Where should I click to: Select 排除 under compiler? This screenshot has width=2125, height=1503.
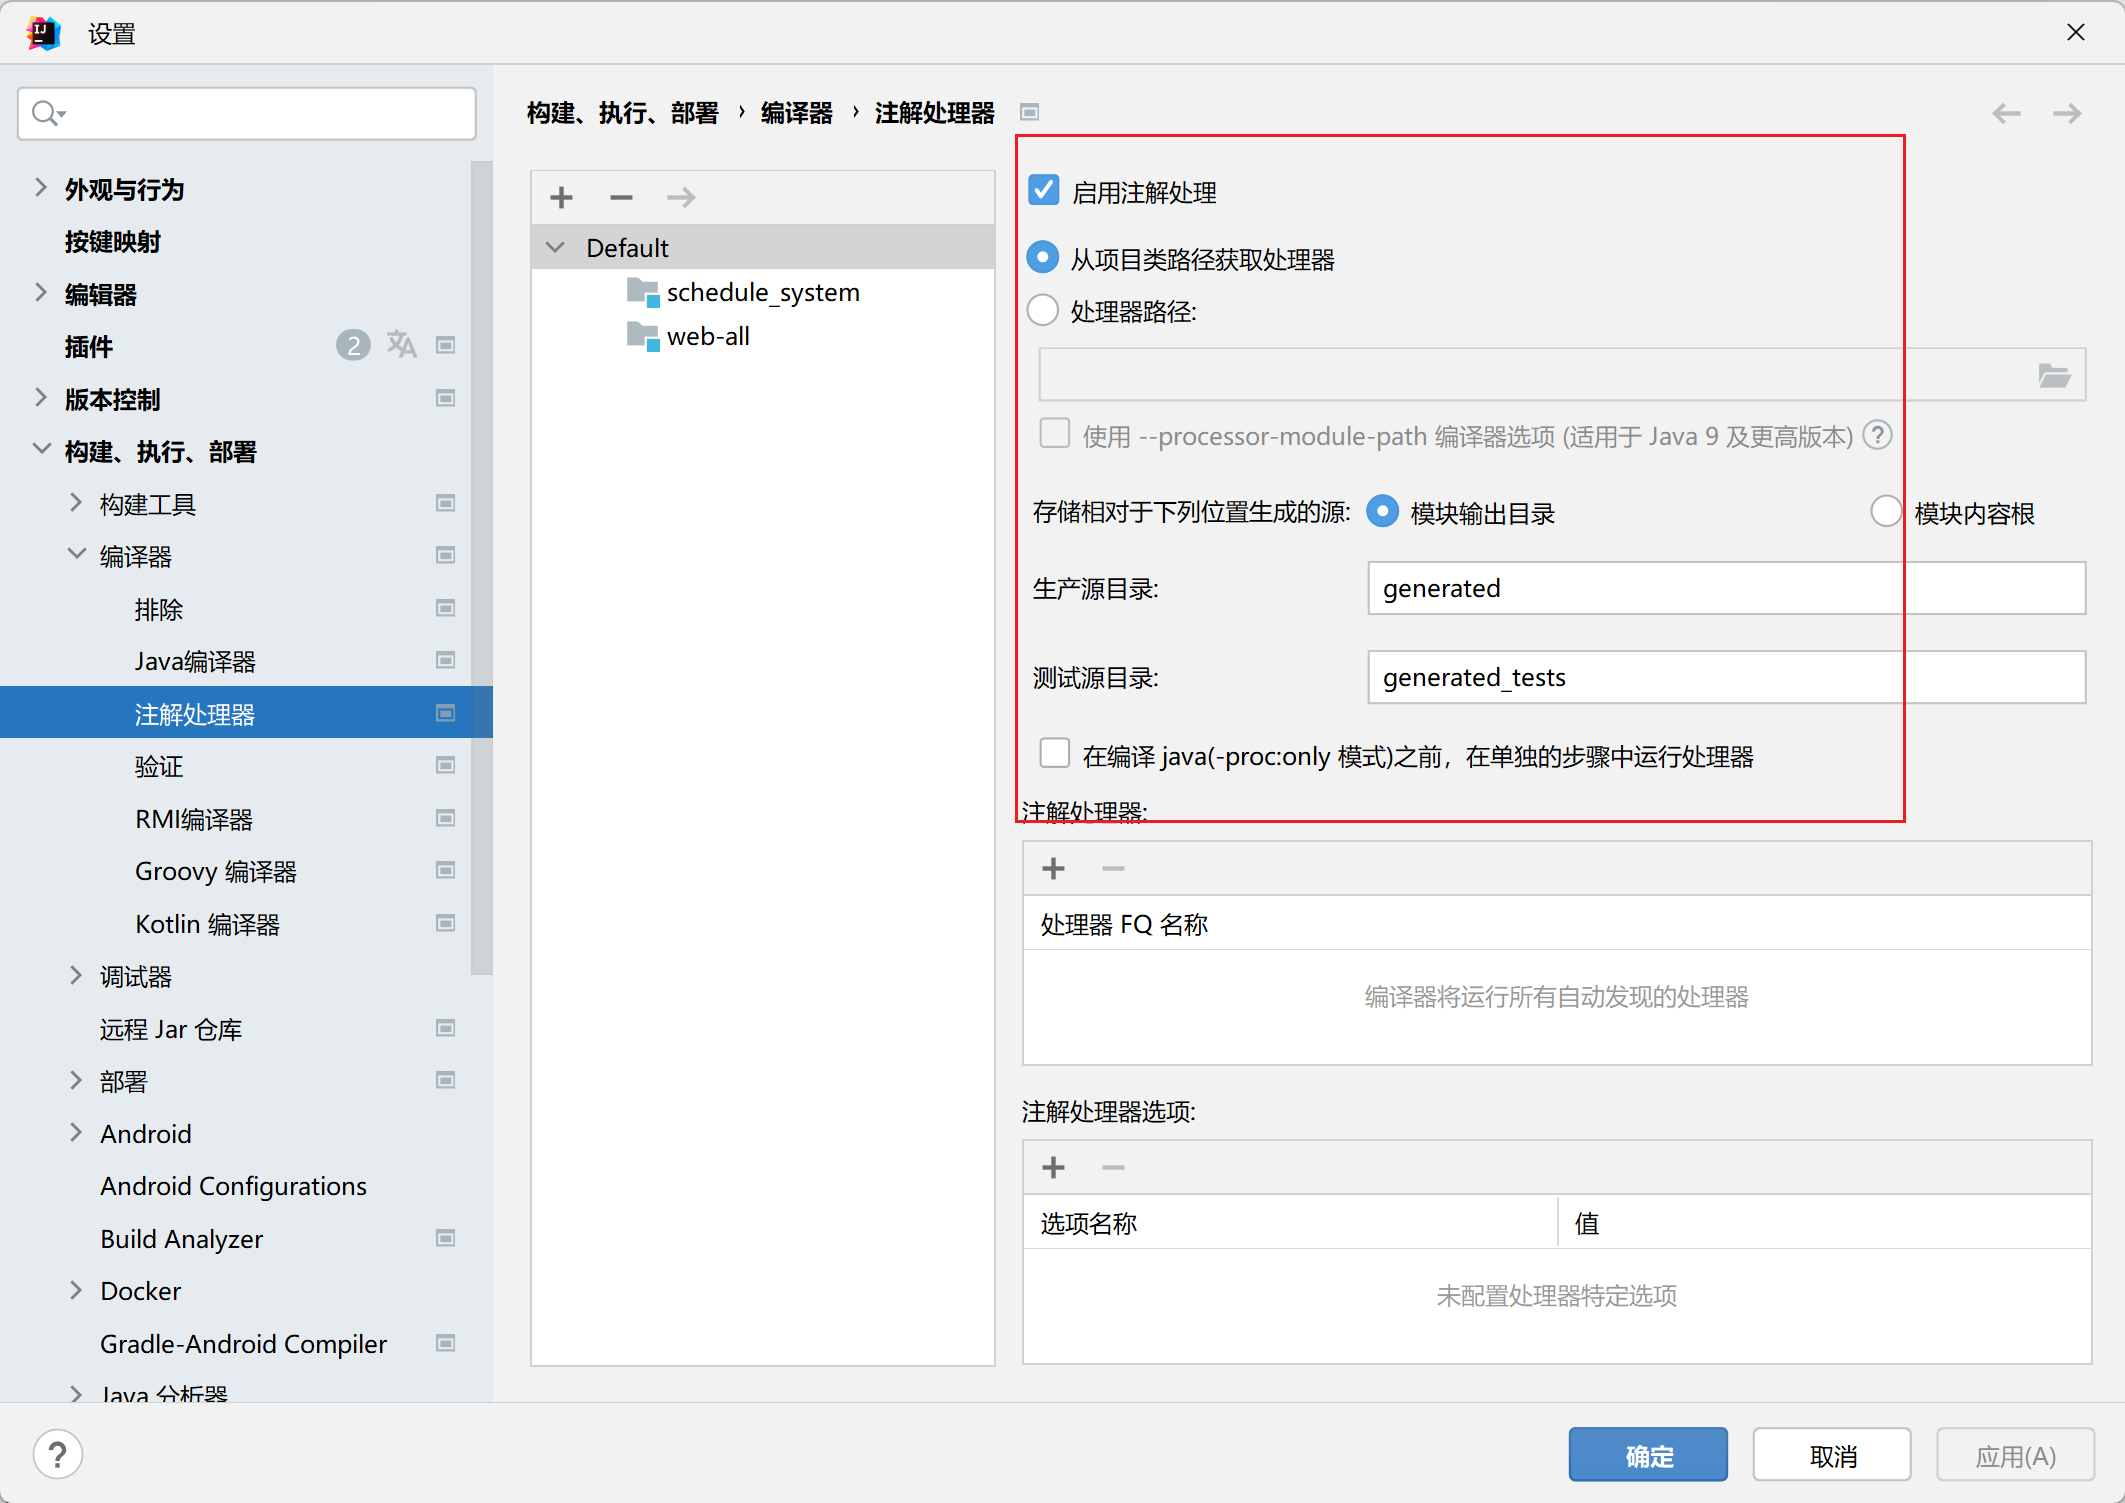pos(159,609)
